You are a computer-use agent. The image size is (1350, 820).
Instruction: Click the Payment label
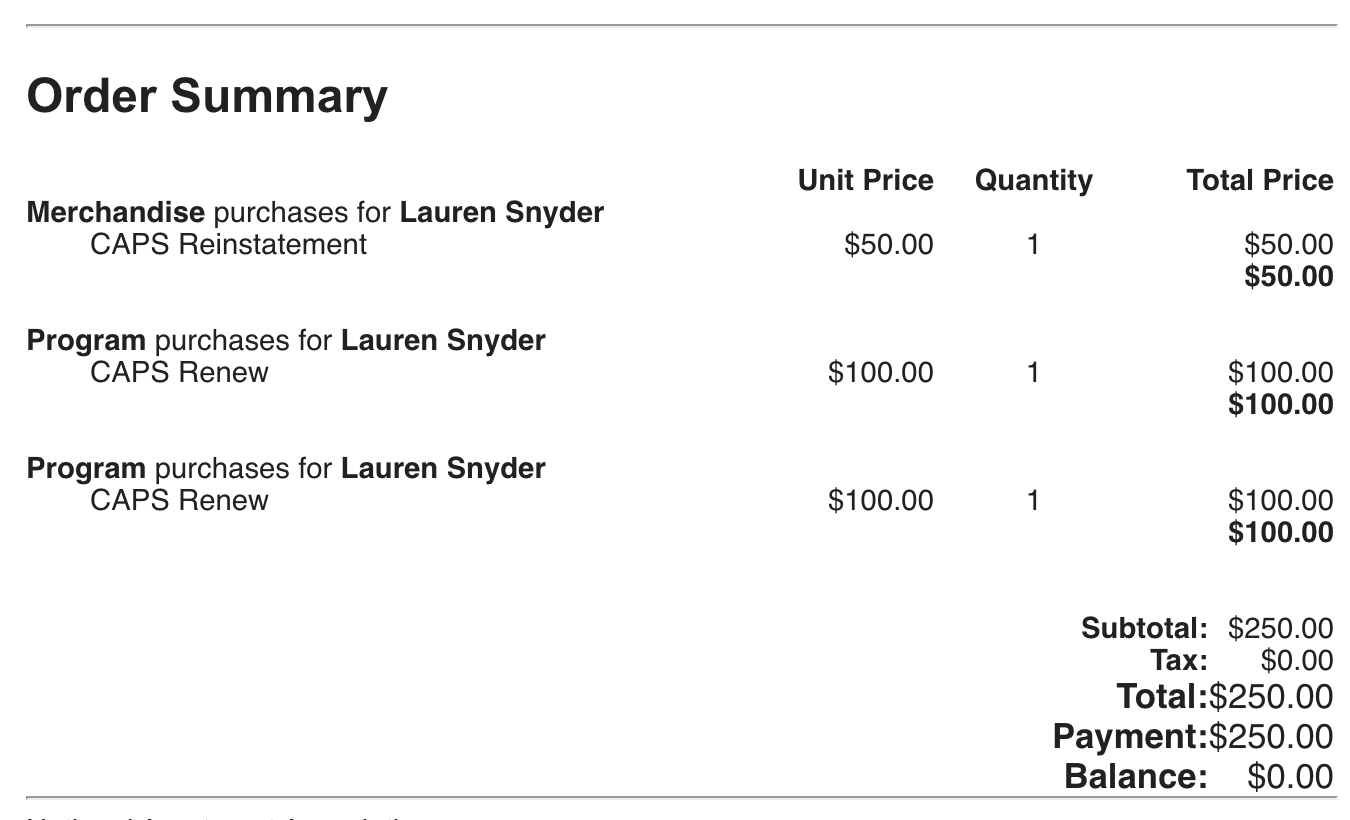click(x=1130, y=736)
